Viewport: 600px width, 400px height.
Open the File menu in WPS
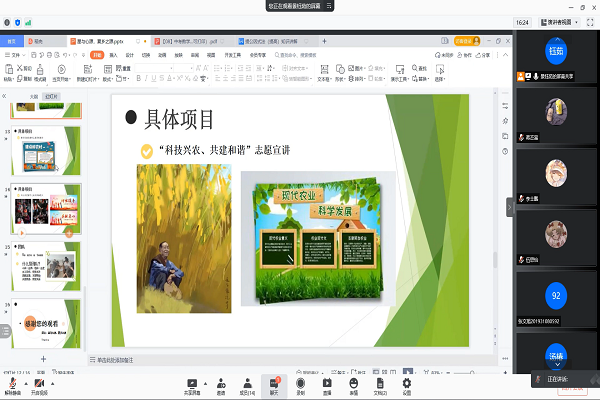tap(15, 55)
